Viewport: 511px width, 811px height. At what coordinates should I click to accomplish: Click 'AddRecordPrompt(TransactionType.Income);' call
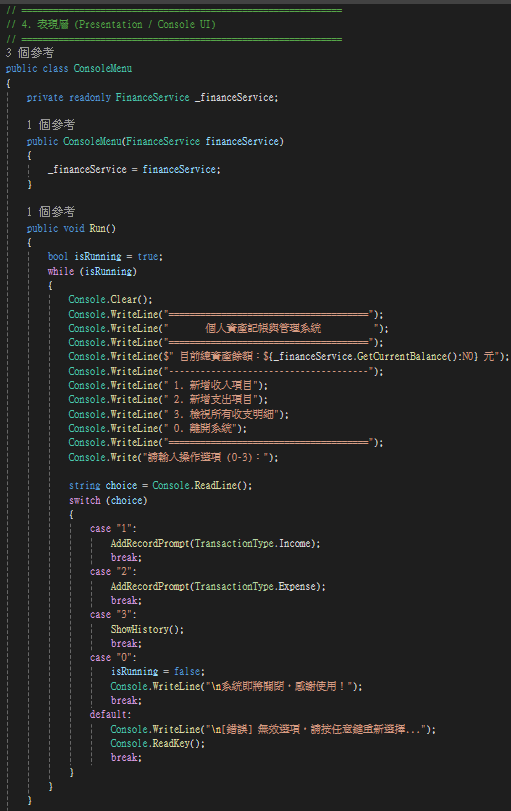click(x=215, y=543)
